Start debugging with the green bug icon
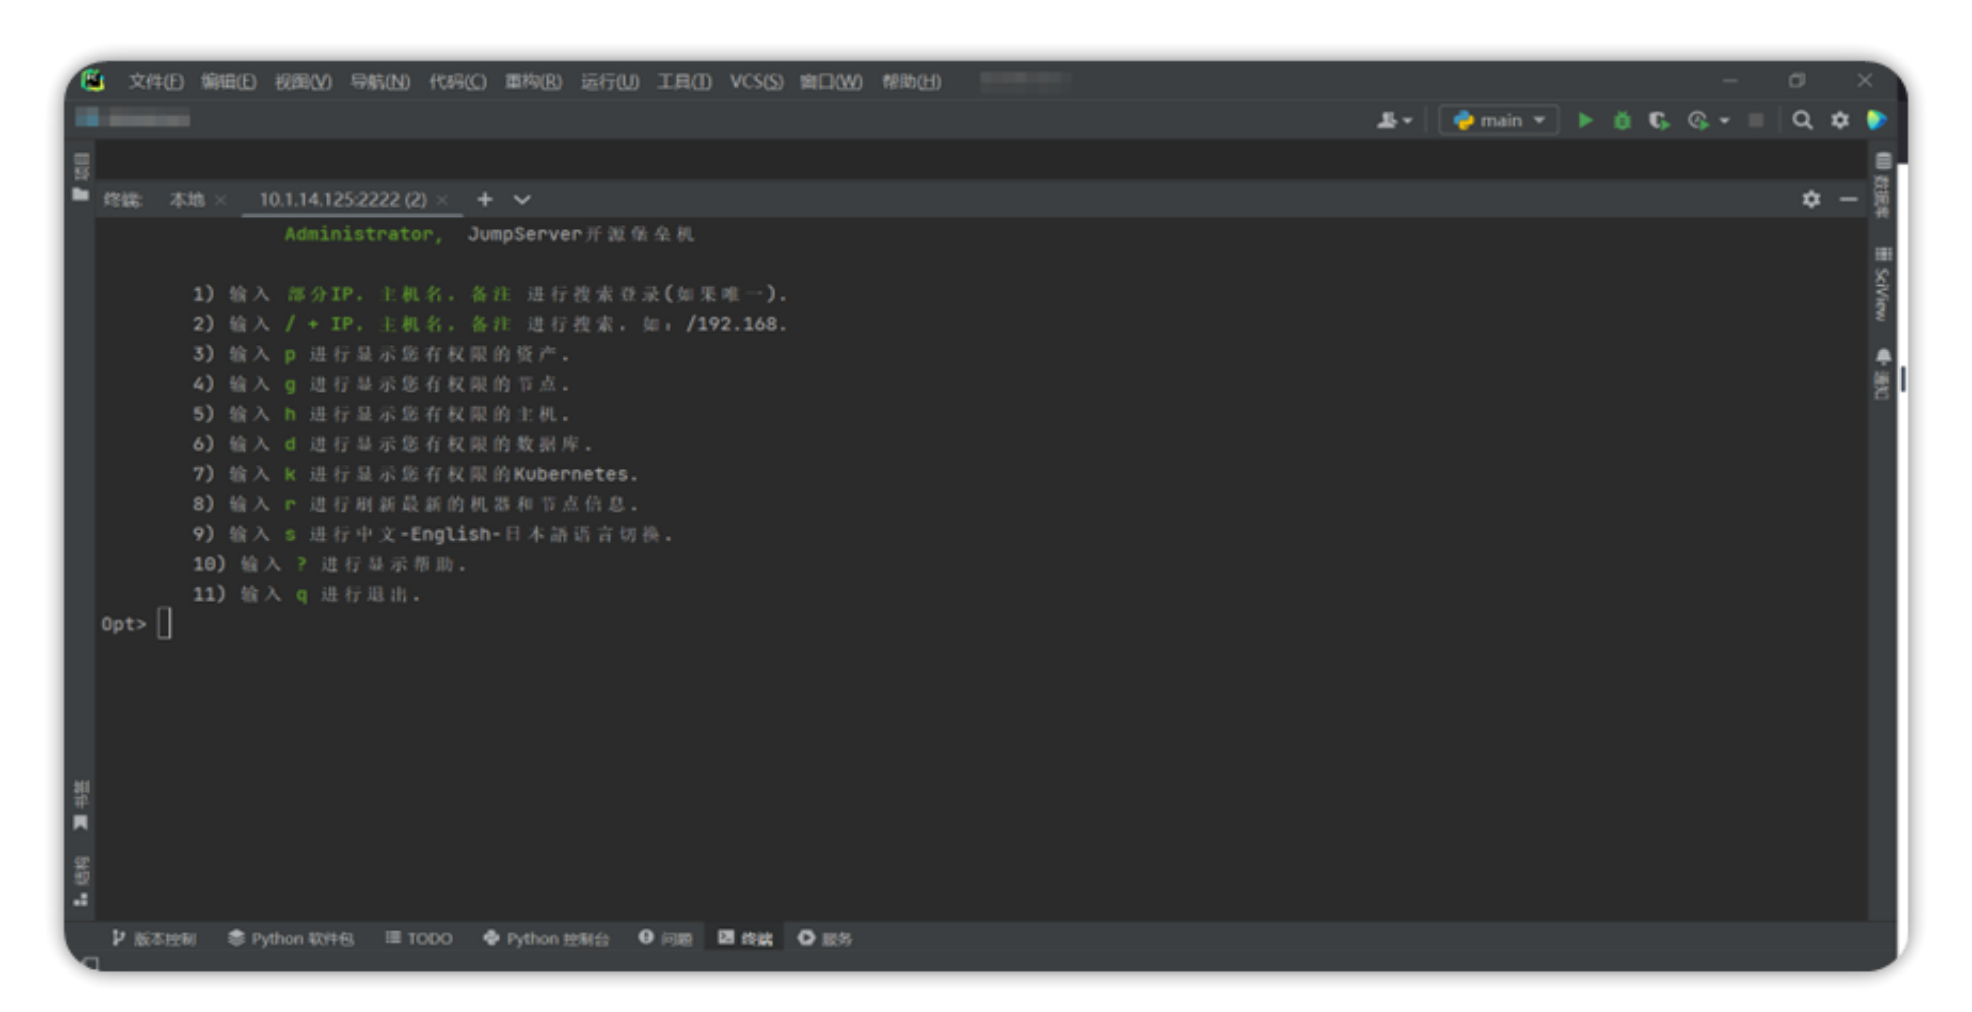1972x1012 pixels. tap(1622, 120)
